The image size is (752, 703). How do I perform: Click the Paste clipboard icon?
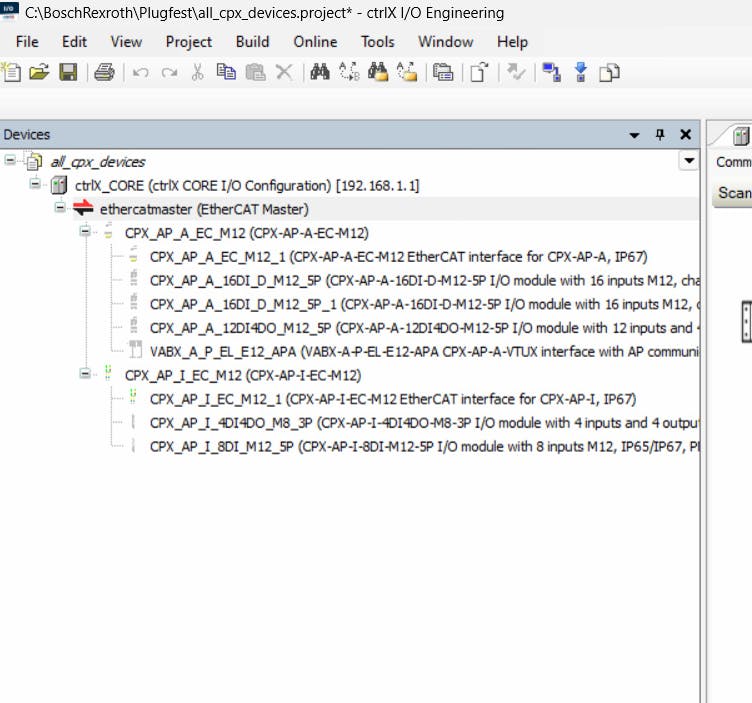point(256,72)
